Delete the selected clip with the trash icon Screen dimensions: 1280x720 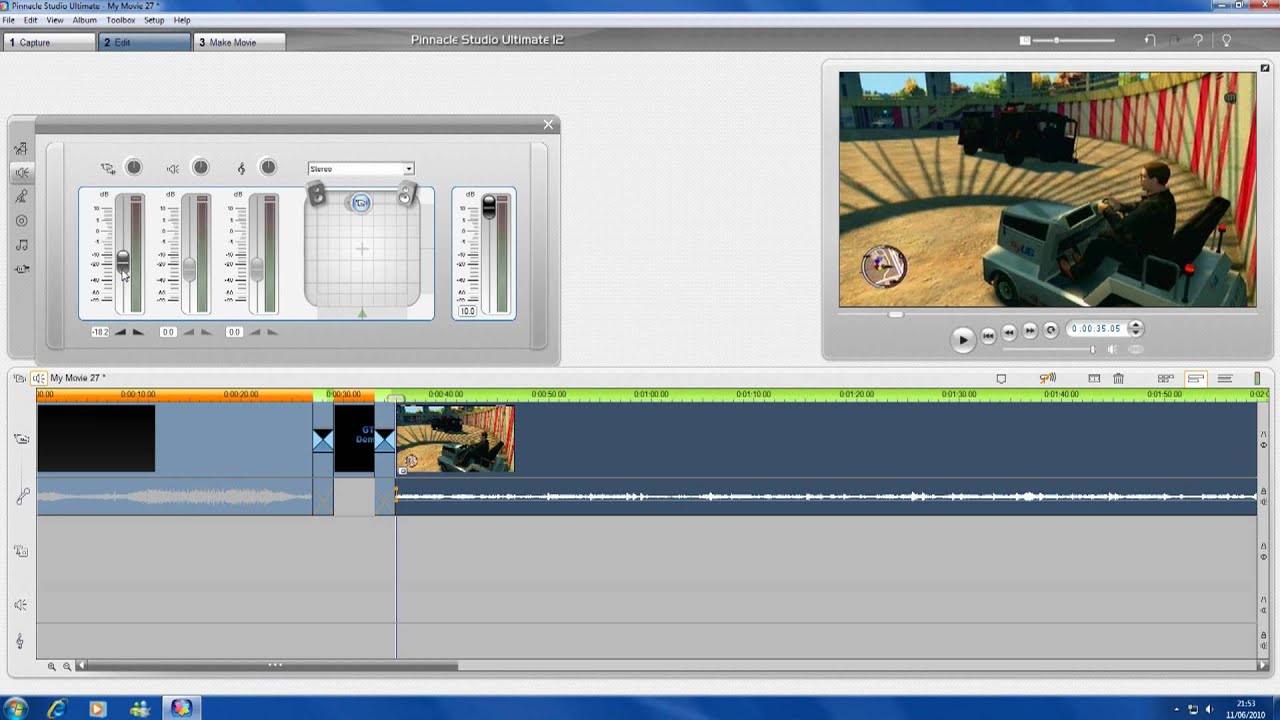1118,378
